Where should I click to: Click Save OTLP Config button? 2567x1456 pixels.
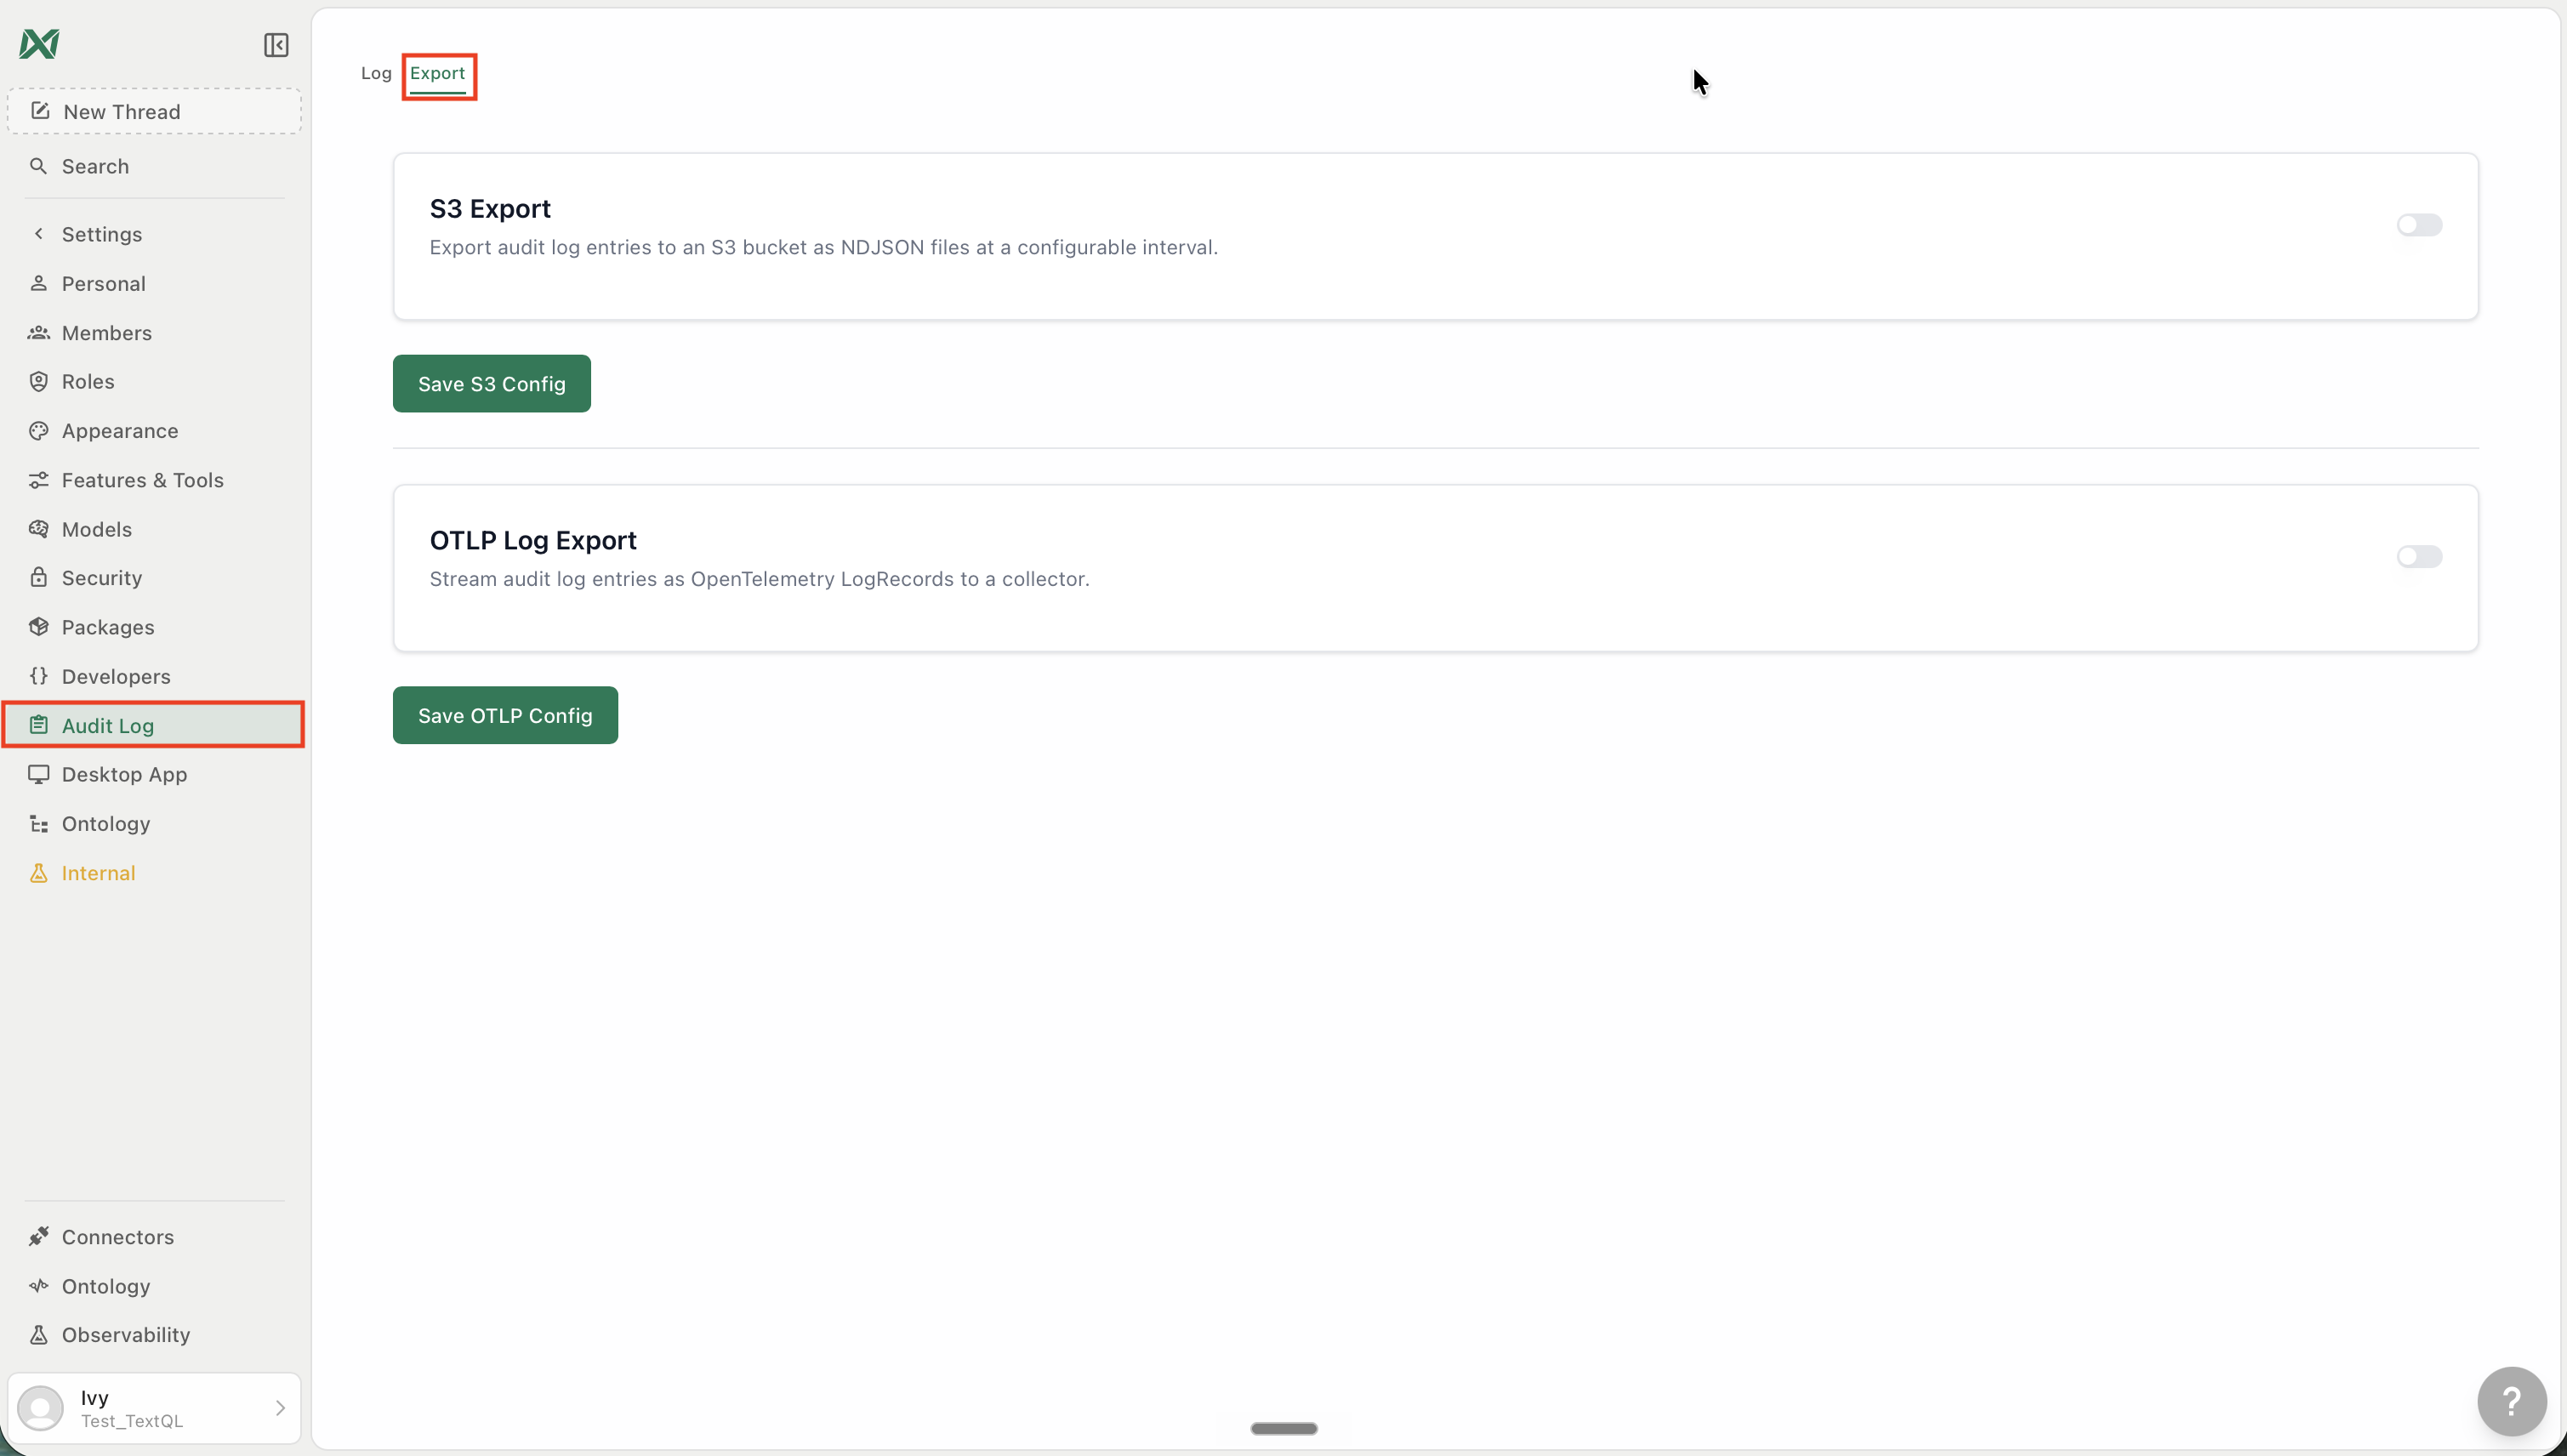(505, 715)
